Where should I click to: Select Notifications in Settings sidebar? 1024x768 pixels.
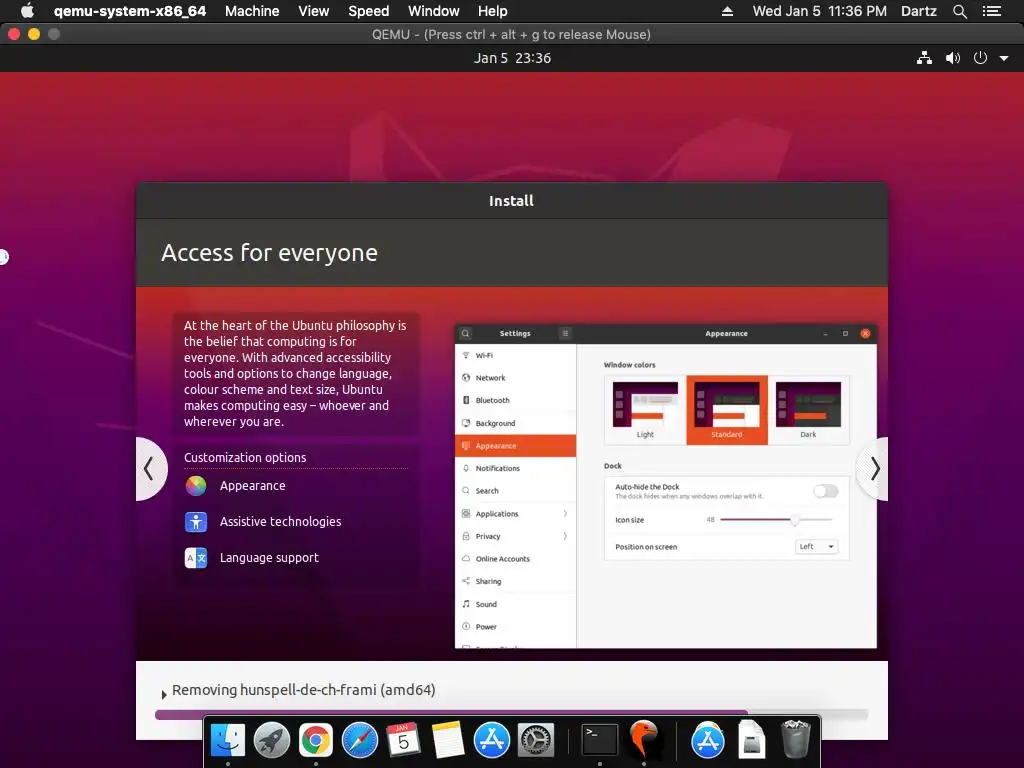[x=515, y=468]
